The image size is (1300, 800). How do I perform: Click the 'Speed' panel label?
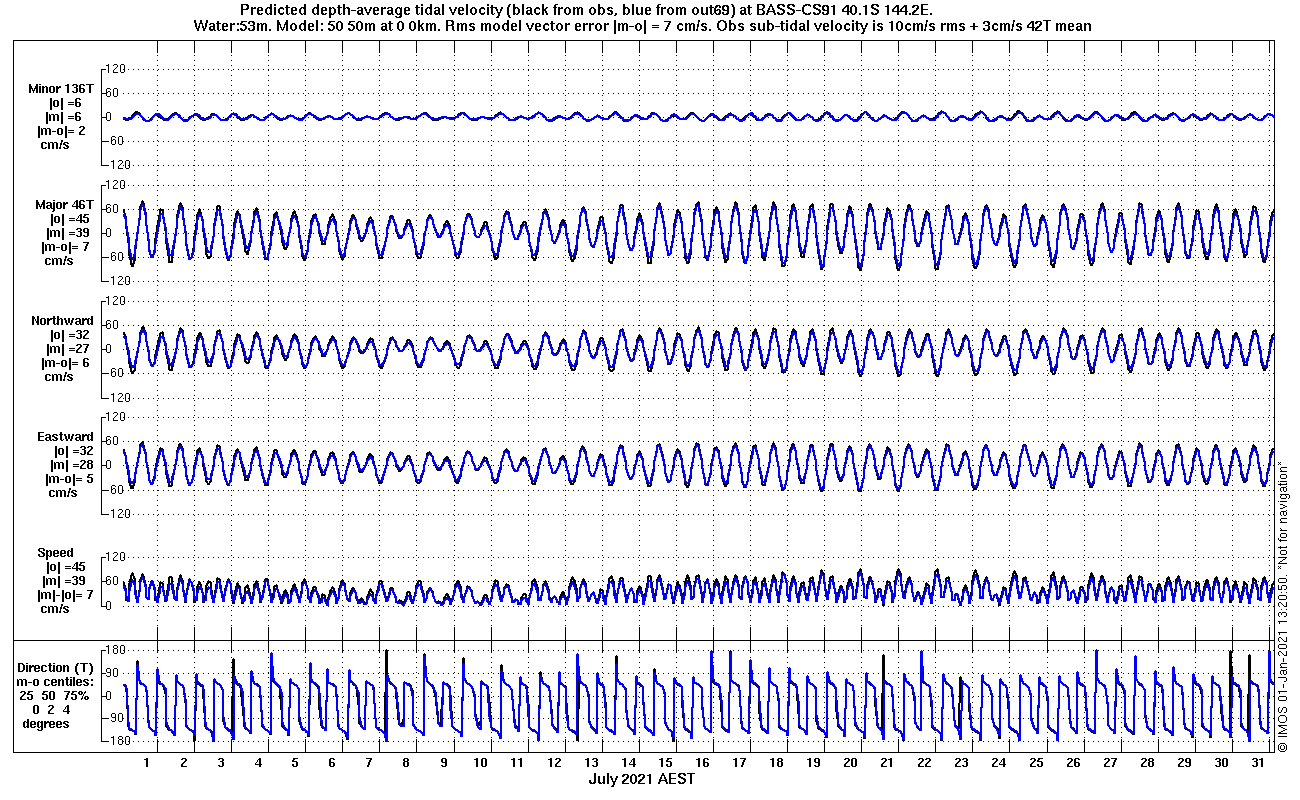55,553
